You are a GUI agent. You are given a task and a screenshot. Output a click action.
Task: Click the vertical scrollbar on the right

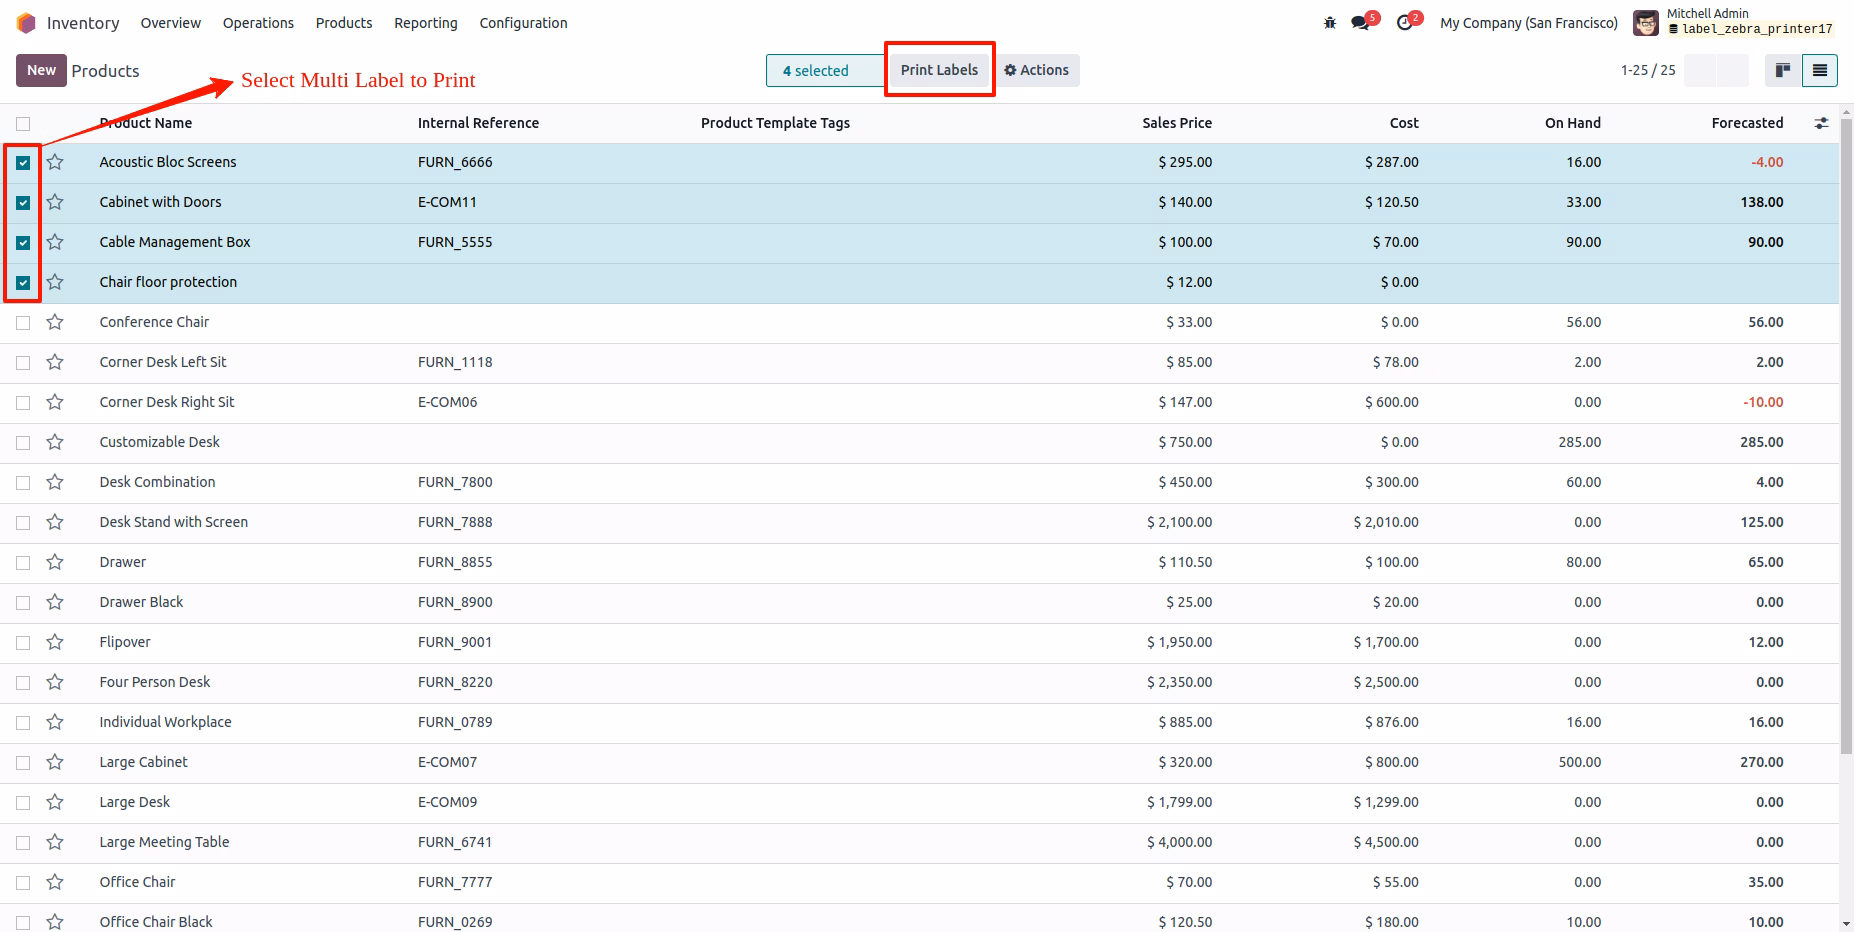(1846, 440)
